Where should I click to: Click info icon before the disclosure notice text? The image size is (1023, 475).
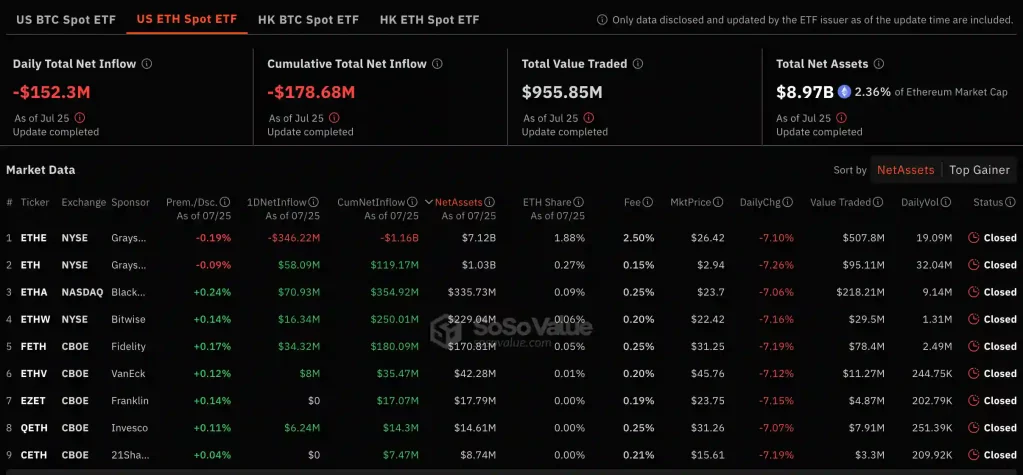602,20
